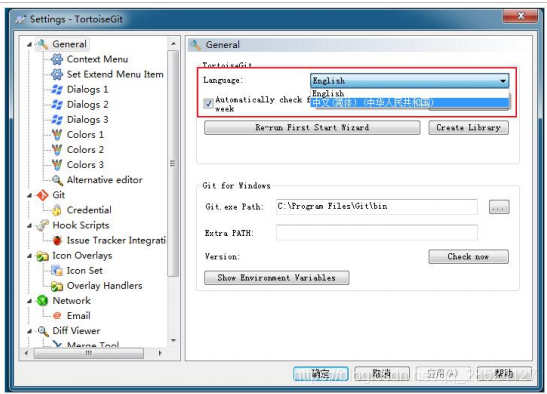Select Colors 3 in the tree
The image size is (547, 394).
(85, 165)
